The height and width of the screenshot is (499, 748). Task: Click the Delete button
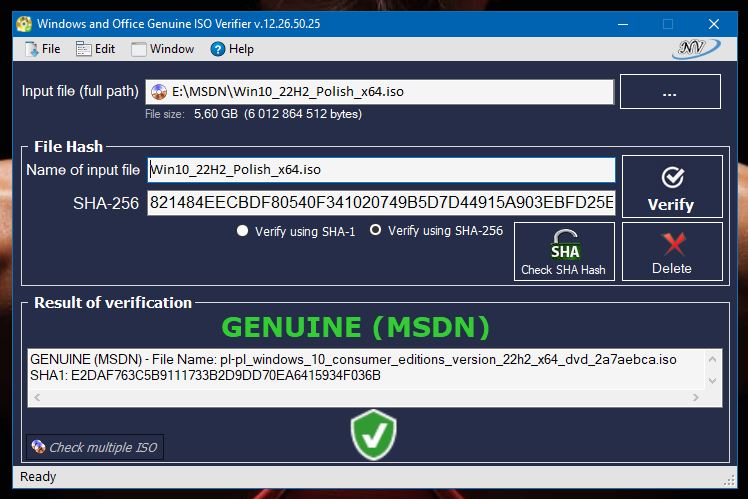click(x=672, y=251)
